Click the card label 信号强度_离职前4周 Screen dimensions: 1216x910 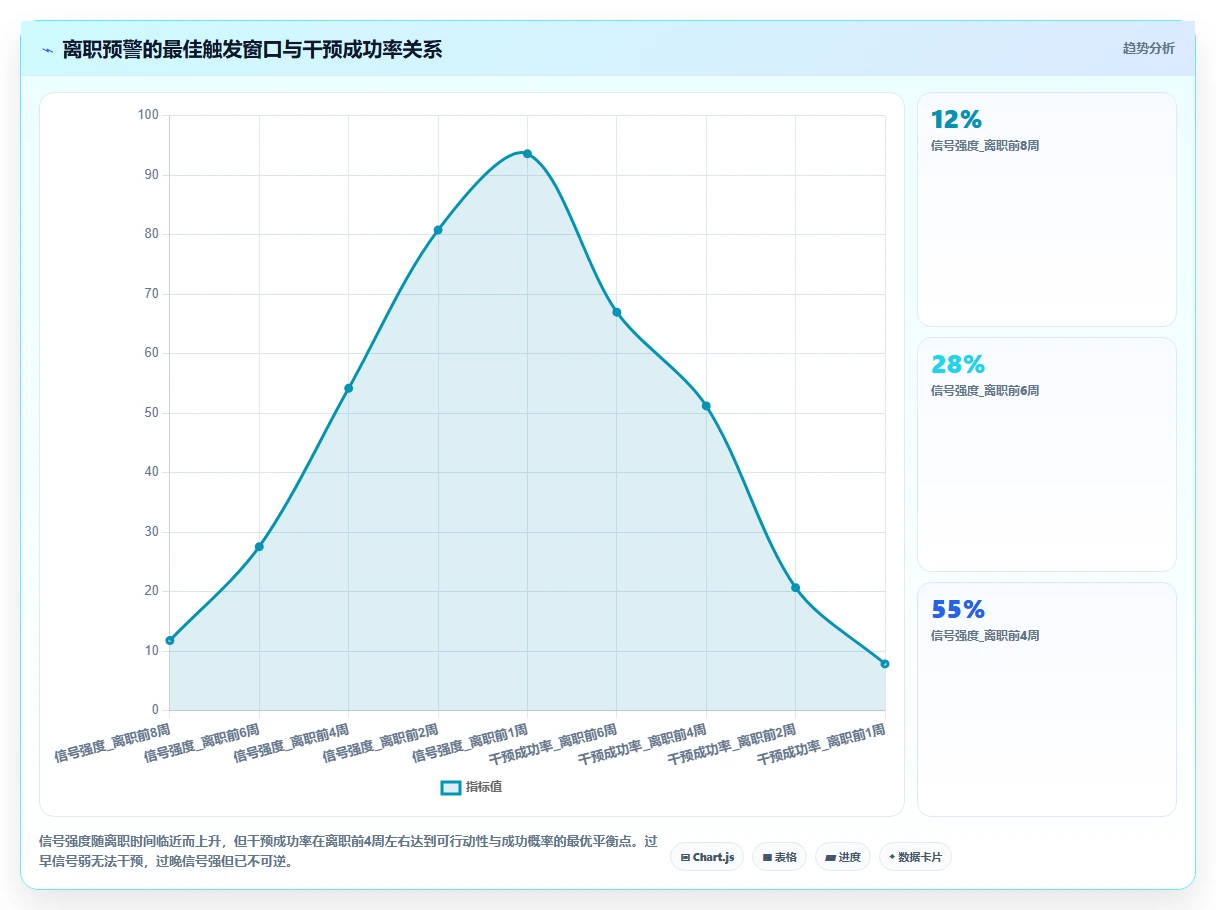(x=985, y=636)
